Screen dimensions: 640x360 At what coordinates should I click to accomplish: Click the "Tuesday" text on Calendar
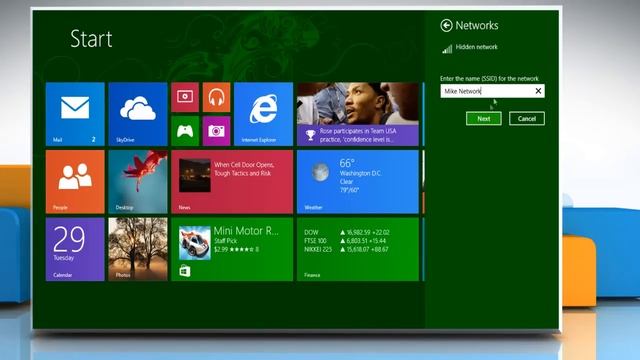tap(64, 258)
